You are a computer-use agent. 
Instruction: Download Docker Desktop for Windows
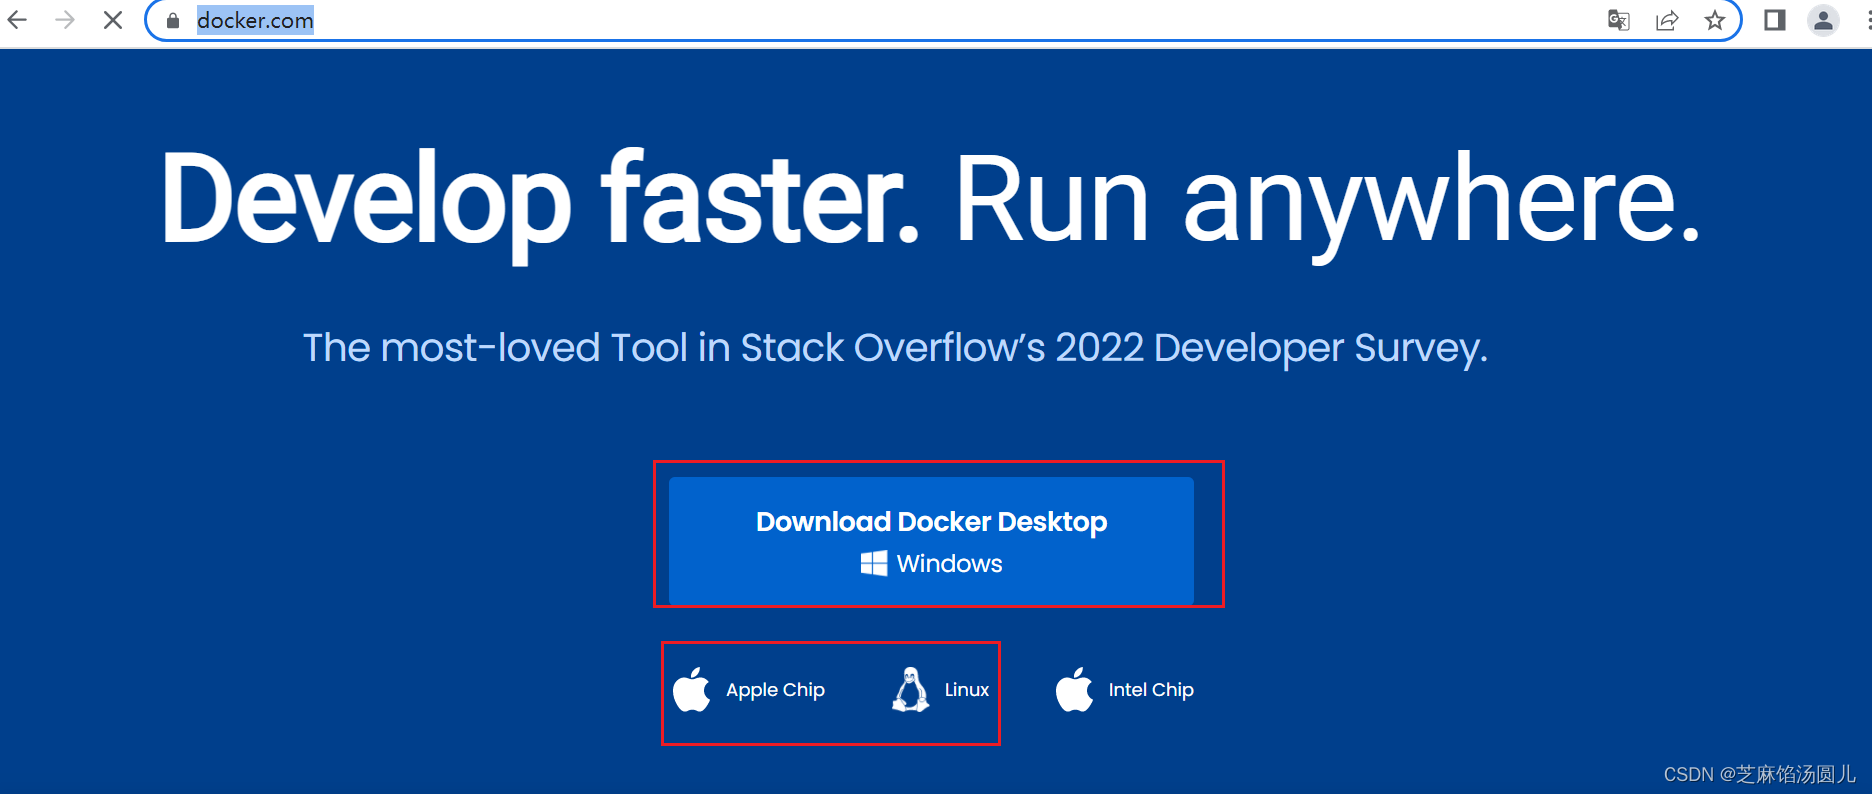tap(931, 541)
